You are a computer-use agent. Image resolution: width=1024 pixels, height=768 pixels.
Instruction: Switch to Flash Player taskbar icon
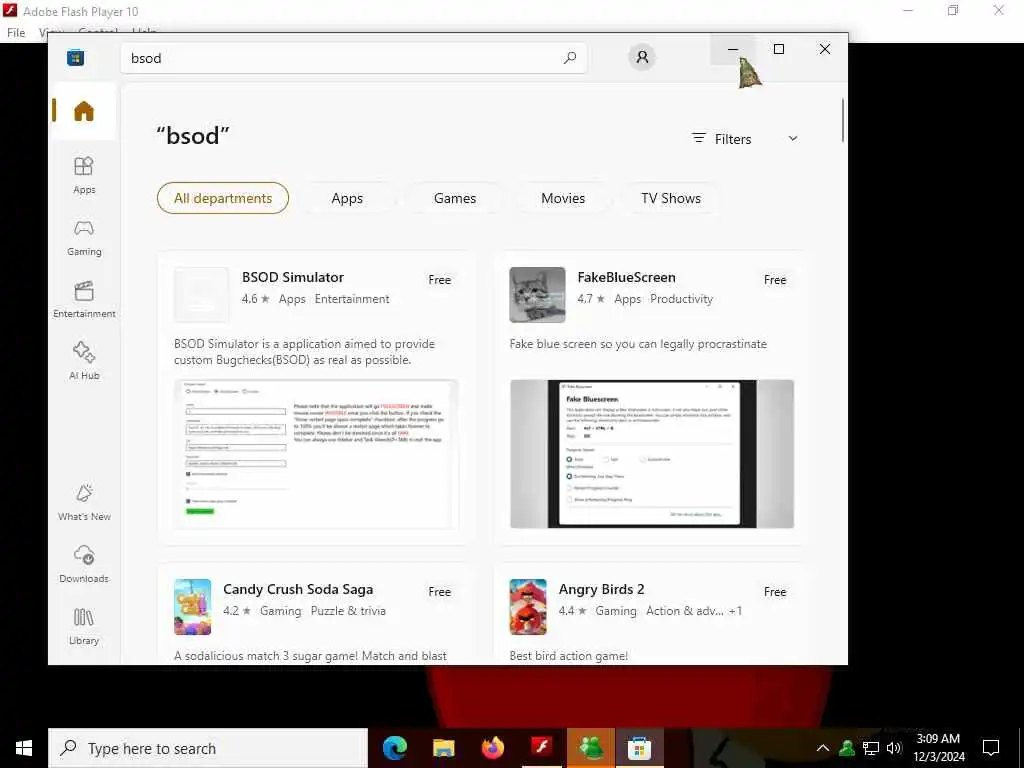tap(541, 748)
